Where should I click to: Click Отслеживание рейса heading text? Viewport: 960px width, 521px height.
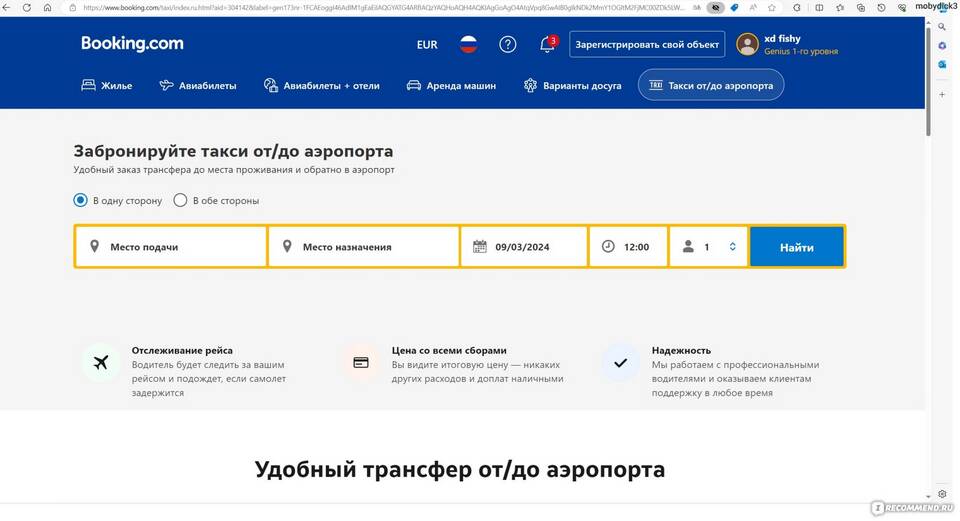(182, 350)
